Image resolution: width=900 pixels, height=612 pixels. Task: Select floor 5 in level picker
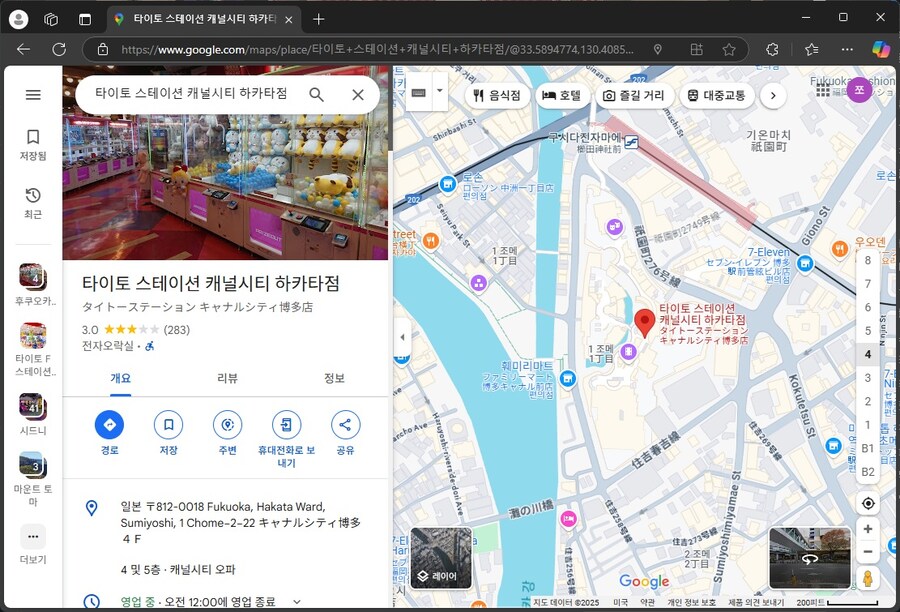click(x=868, y=331)
